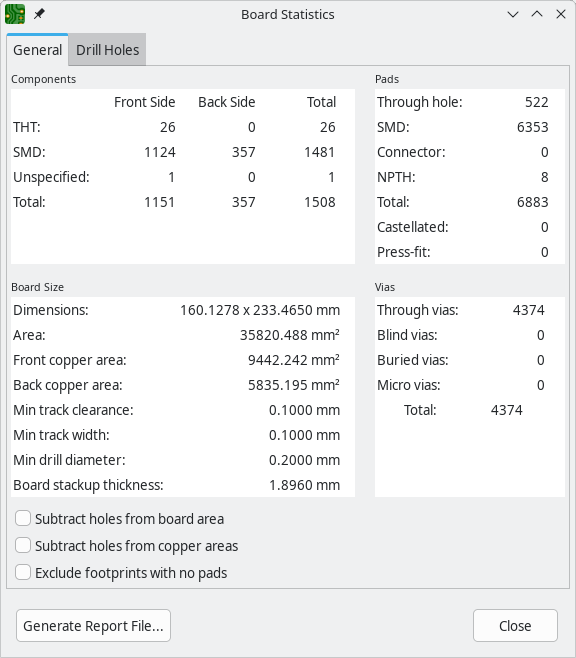
Task: Select SMD total value 1481
Action: click(320, 152)
